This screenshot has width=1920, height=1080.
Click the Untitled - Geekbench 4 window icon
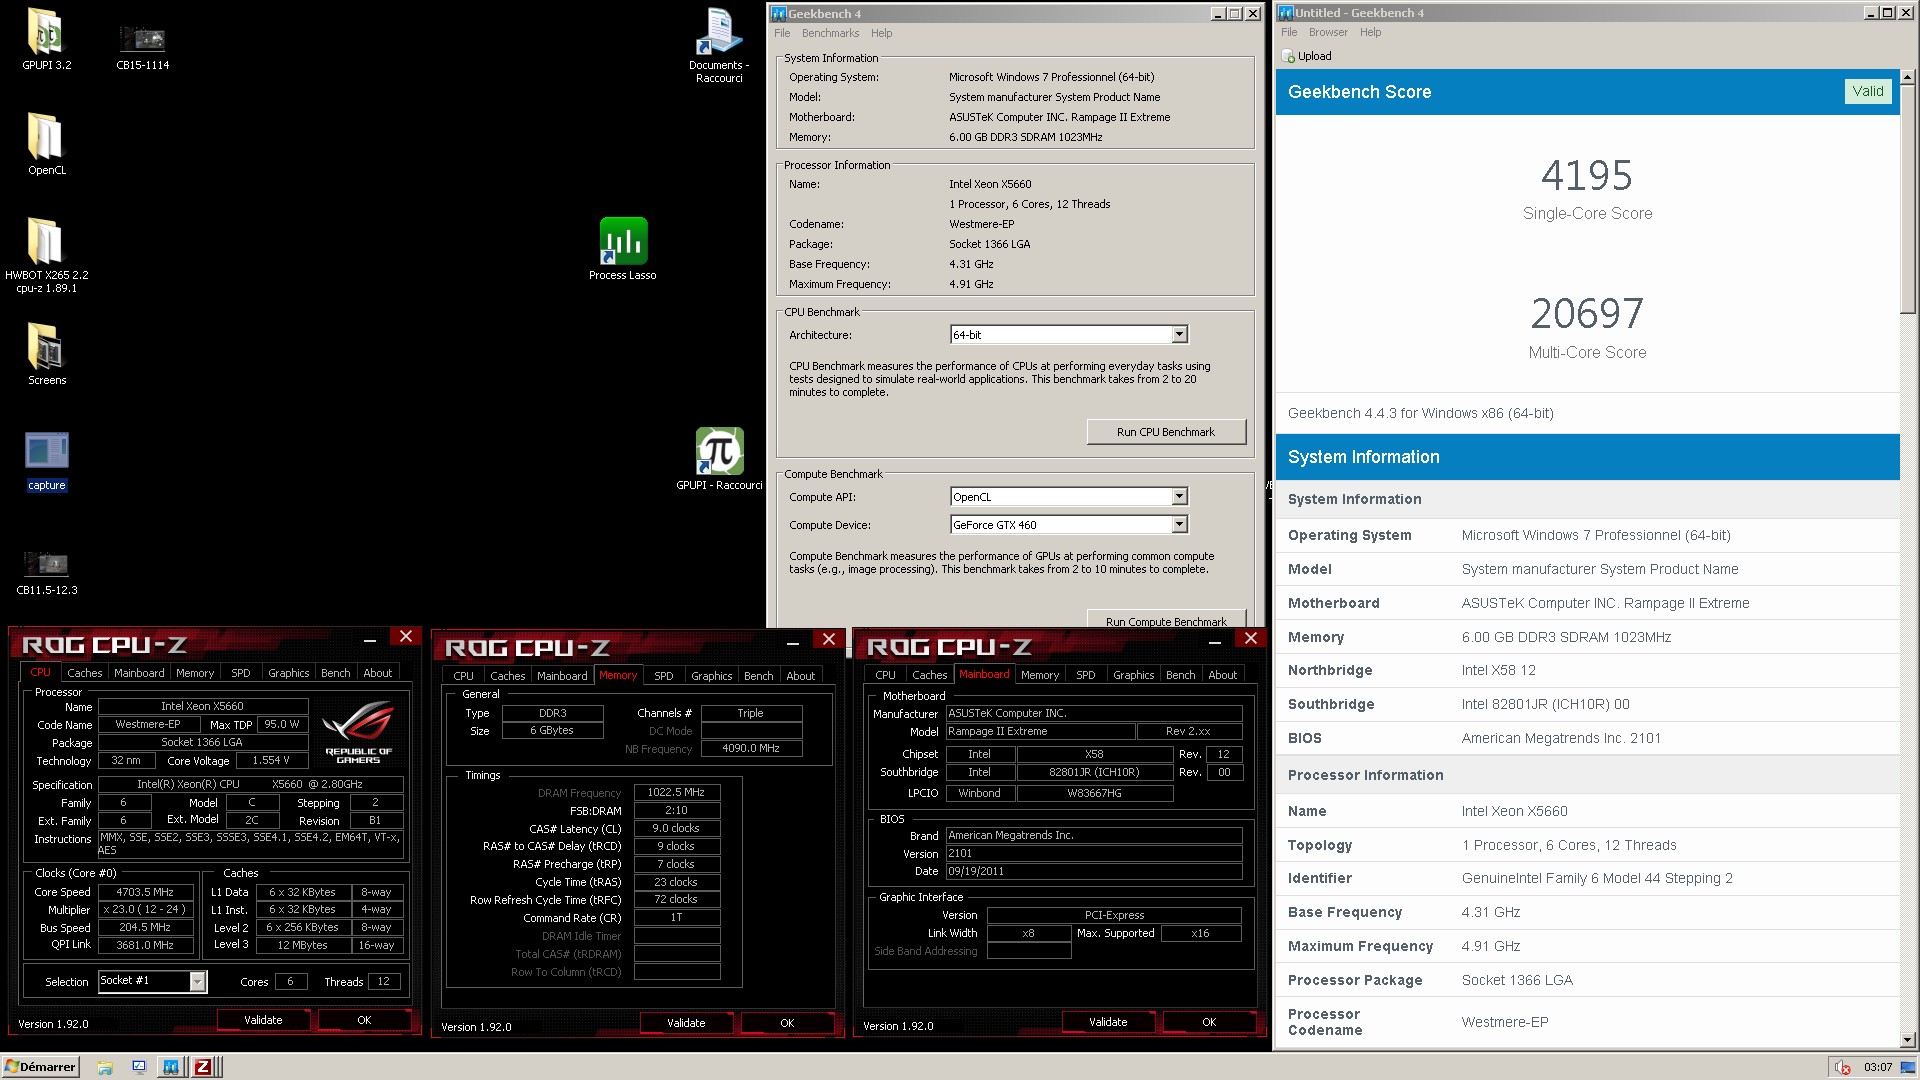click(x=1286, y=13)
